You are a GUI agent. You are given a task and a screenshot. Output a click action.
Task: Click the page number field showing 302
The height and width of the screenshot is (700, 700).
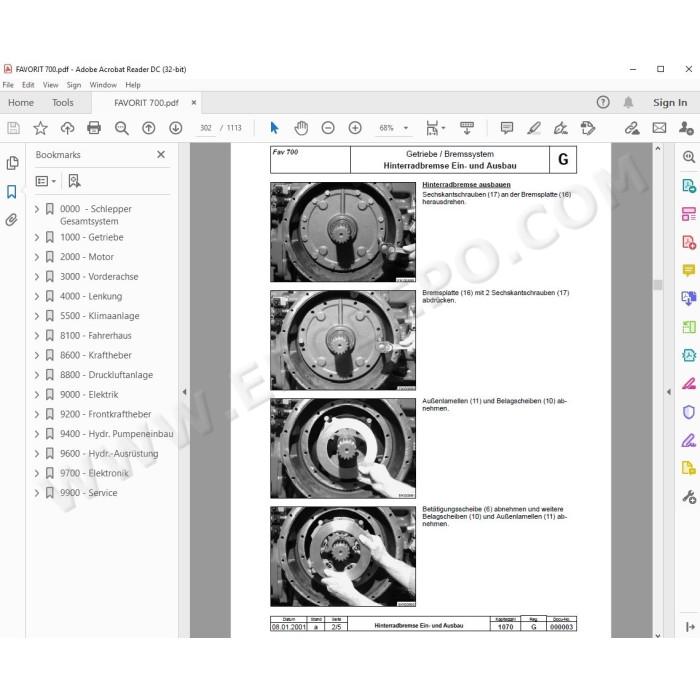point(206,128)
